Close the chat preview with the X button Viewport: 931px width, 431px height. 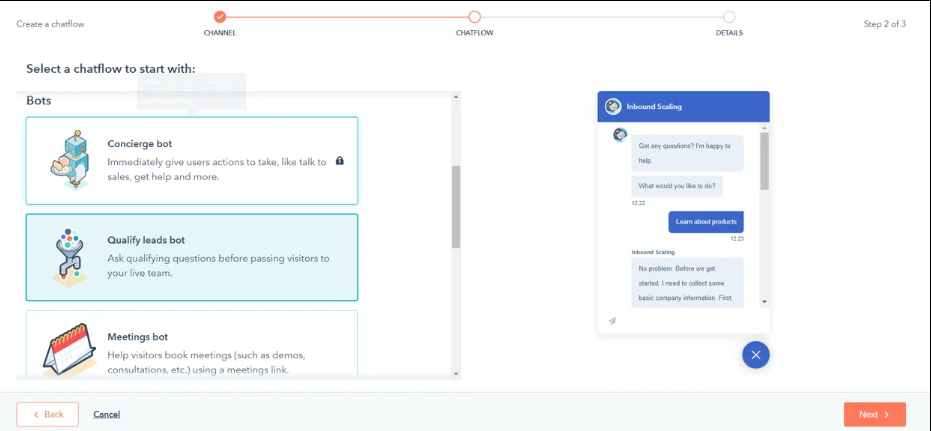click(x=756, y=355)
